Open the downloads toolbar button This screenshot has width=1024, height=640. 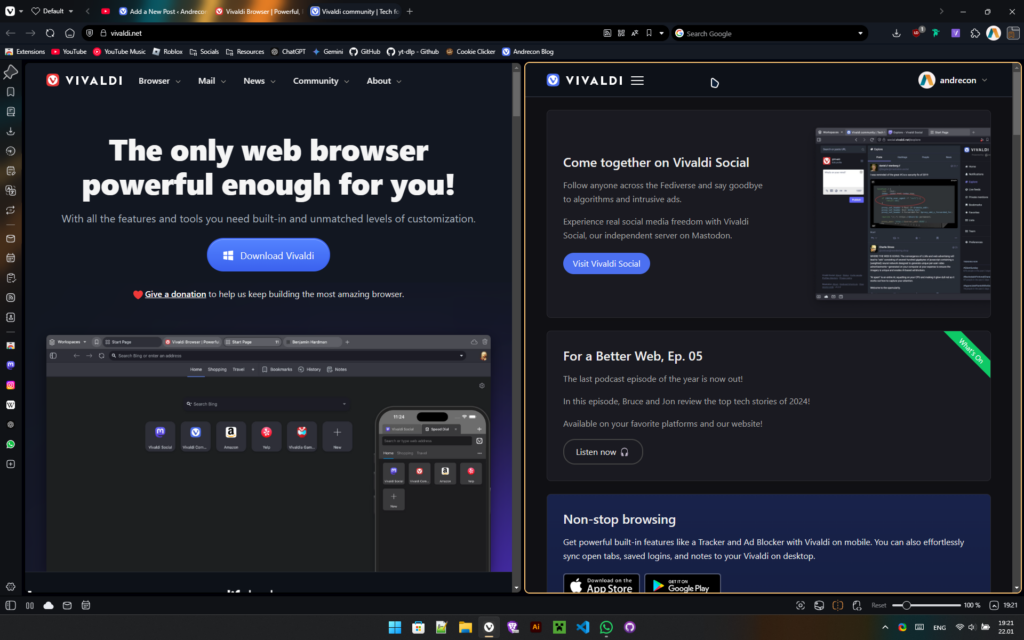tap(896, 33)
